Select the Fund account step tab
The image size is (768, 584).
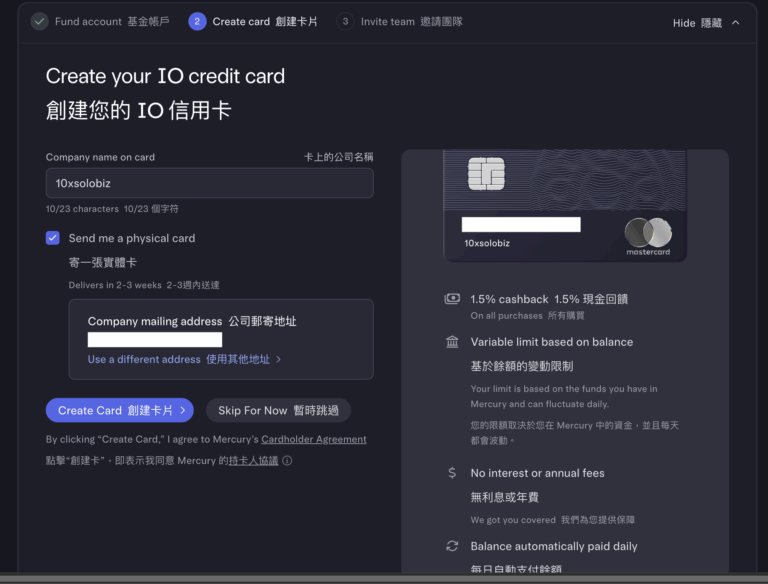click(x=98, y=21)
